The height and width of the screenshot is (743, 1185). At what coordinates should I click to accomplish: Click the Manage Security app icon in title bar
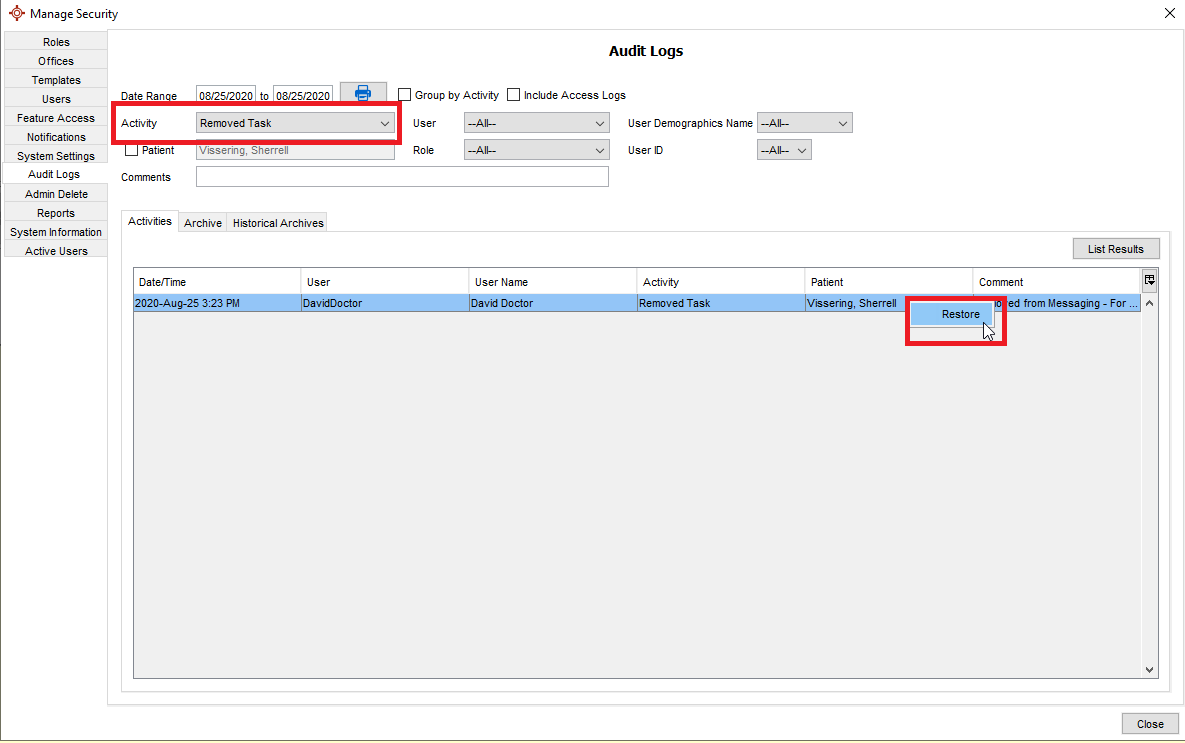tap(16, 14)
